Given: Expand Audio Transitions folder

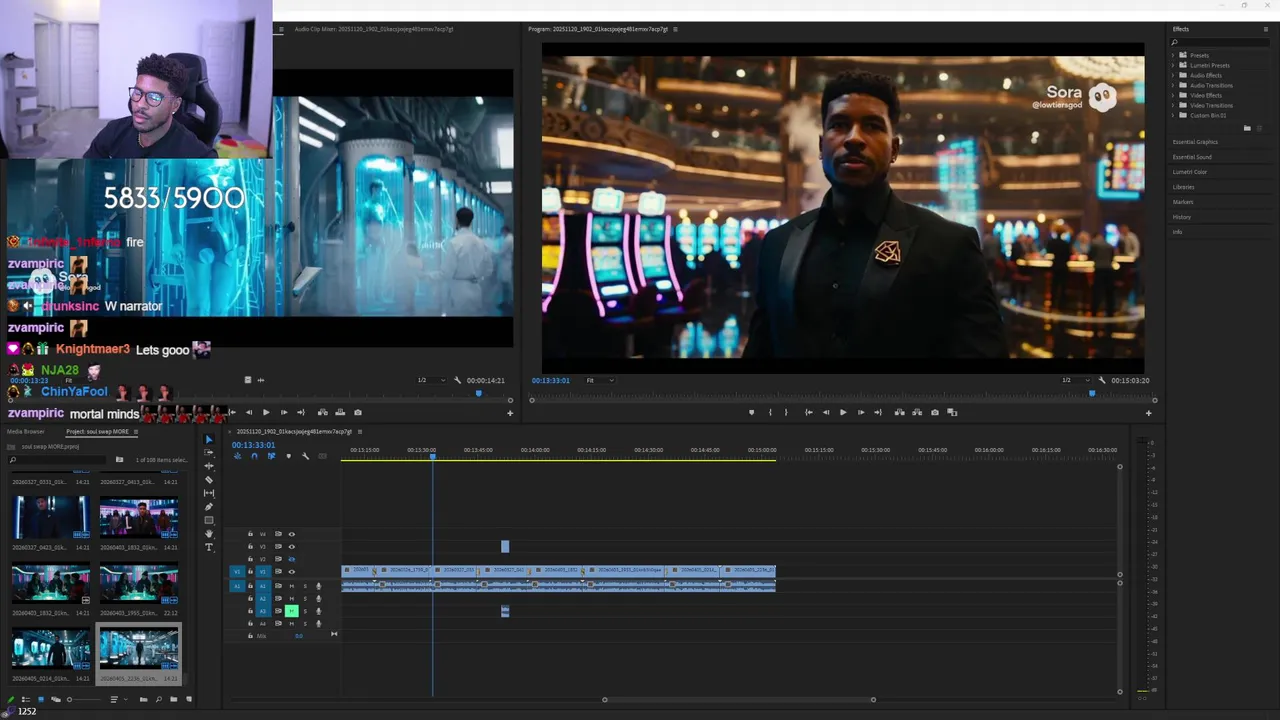Looking at the screenshot, I should [1173, 85].
